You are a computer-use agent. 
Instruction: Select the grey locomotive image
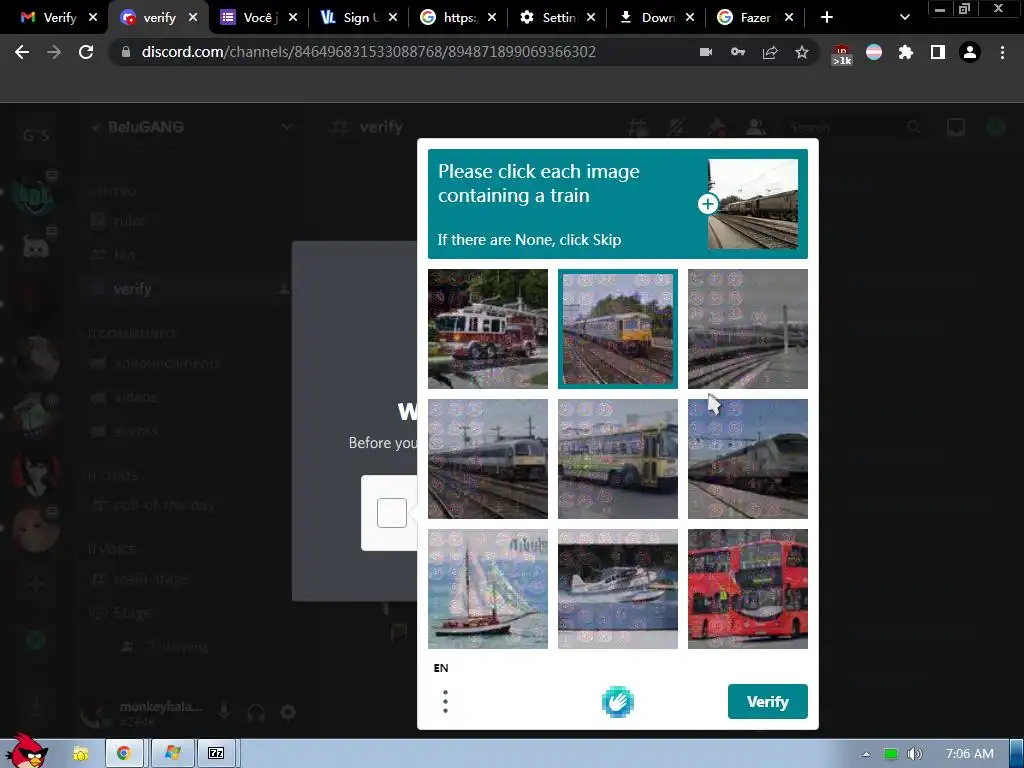(748, 458)
